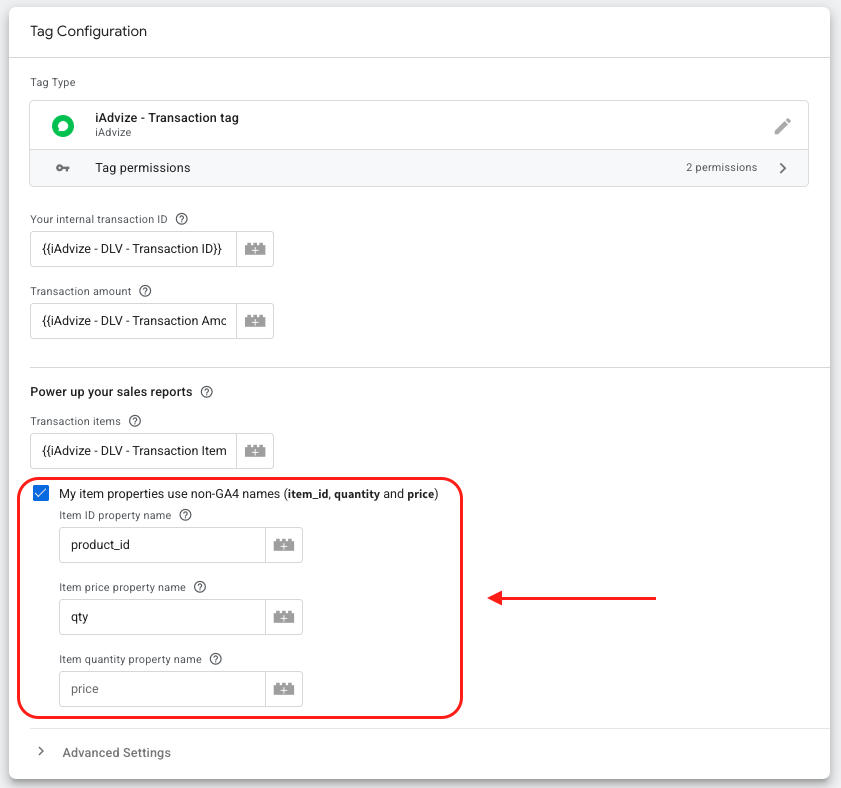Click the Item ID property name input containing product_id
Viewport: 841px width, 788px height.
coord(161,545)
